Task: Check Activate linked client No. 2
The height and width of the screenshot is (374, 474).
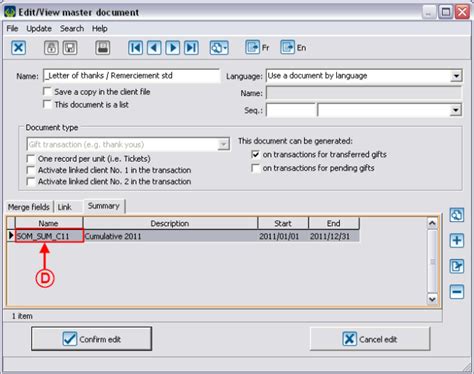Action: [x=31, y=181]
